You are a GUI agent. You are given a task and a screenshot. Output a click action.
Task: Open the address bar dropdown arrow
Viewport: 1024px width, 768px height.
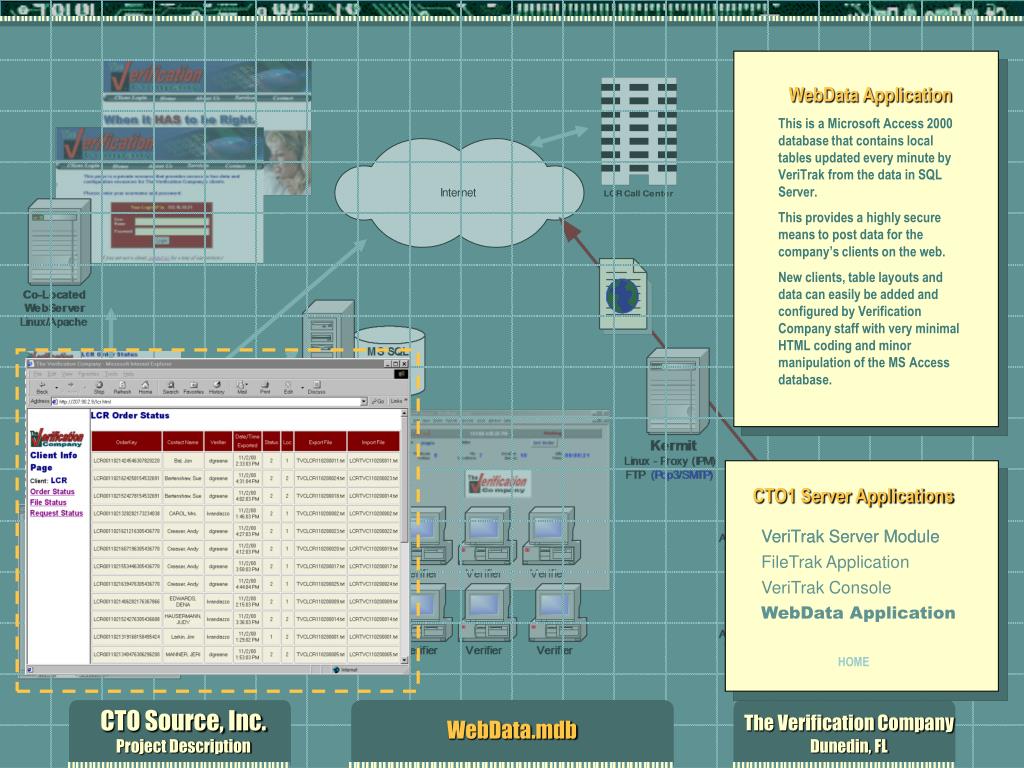click(x=363, y=402)
